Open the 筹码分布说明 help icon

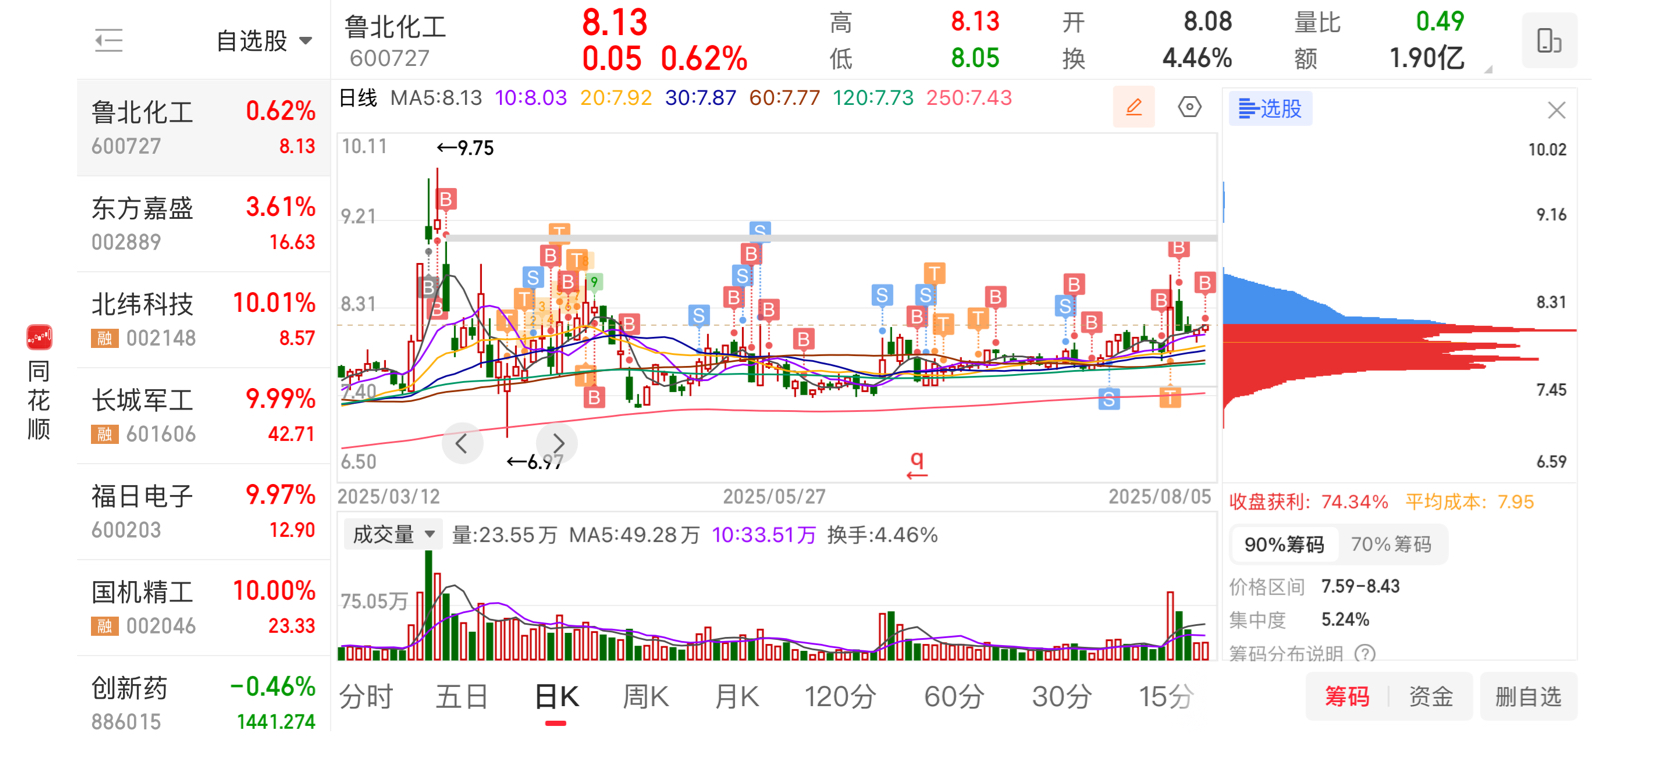(1365, 654)
